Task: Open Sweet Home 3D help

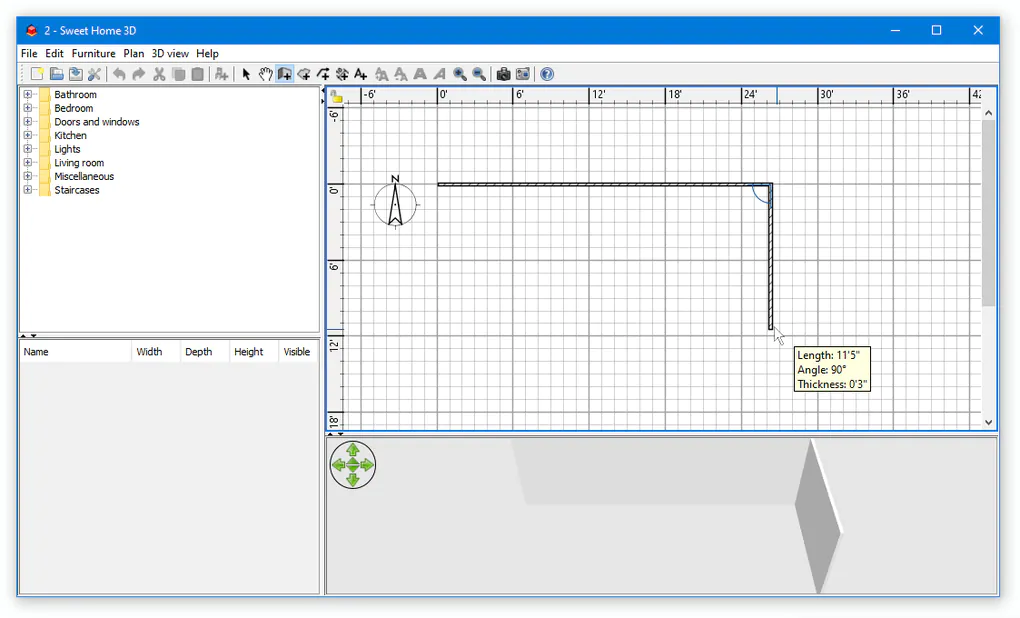Action: click(x=547, y=74)
